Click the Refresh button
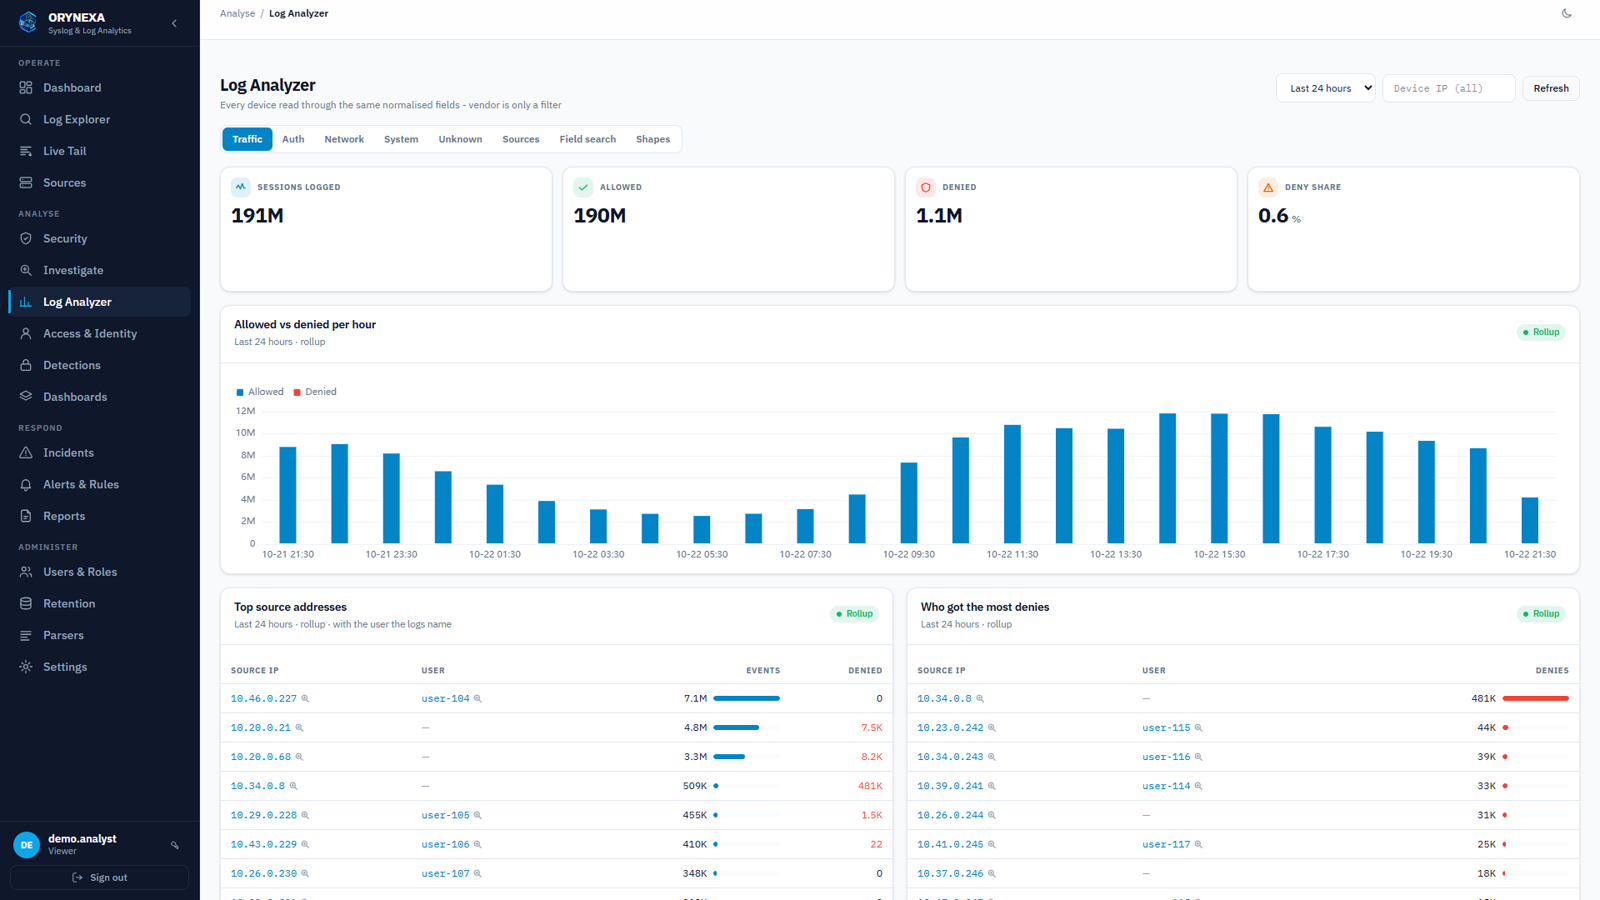Screen dimensions: 1600x900 pyautogui.click(x=1551, y=88)
